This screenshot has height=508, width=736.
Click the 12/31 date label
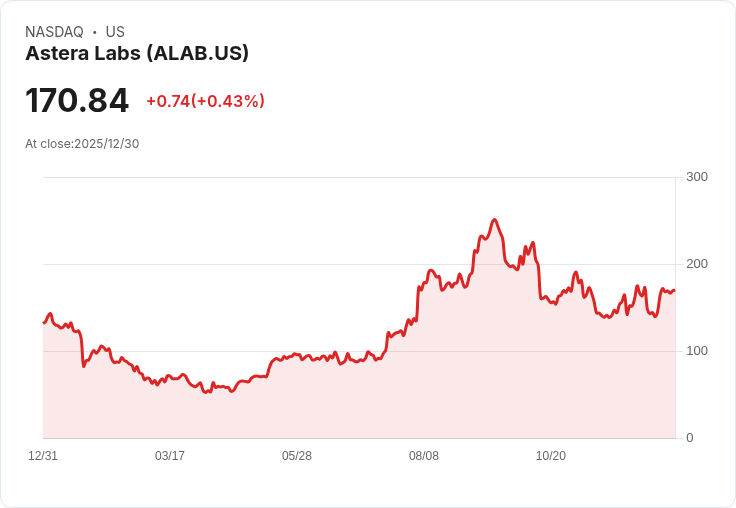[43, 456]
